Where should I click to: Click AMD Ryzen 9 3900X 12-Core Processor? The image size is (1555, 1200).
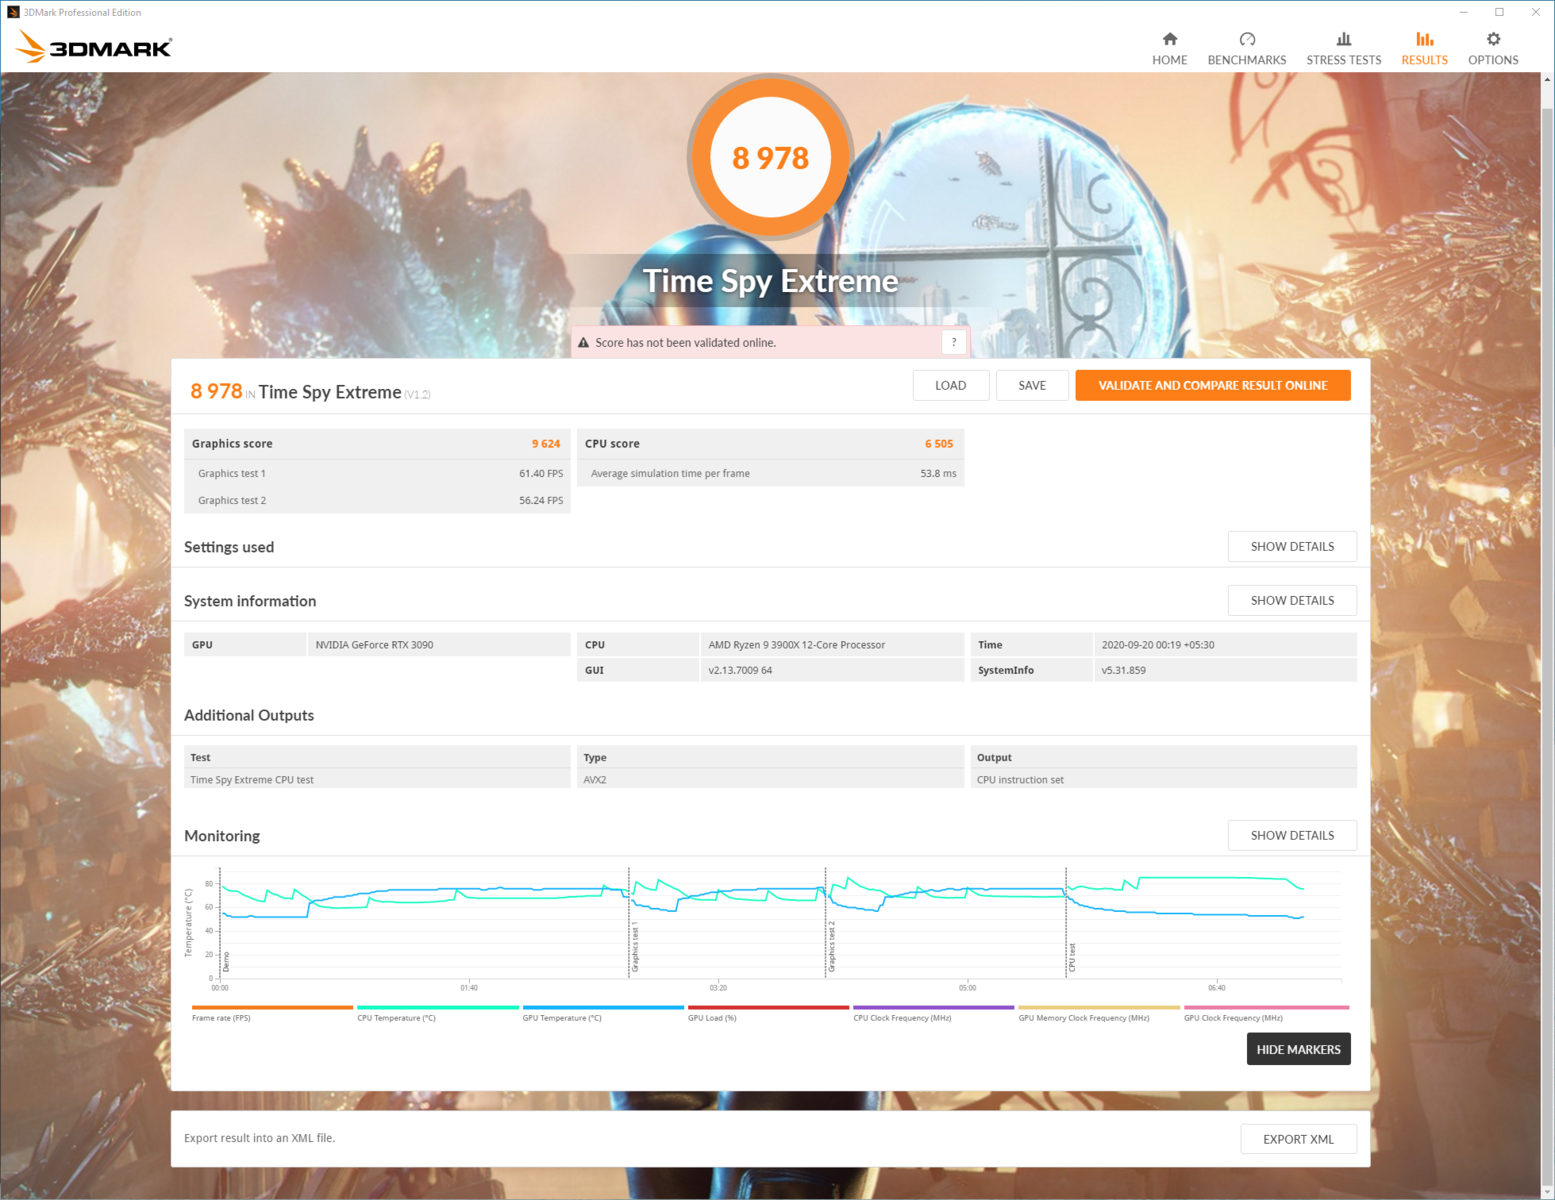click(797, 645)
